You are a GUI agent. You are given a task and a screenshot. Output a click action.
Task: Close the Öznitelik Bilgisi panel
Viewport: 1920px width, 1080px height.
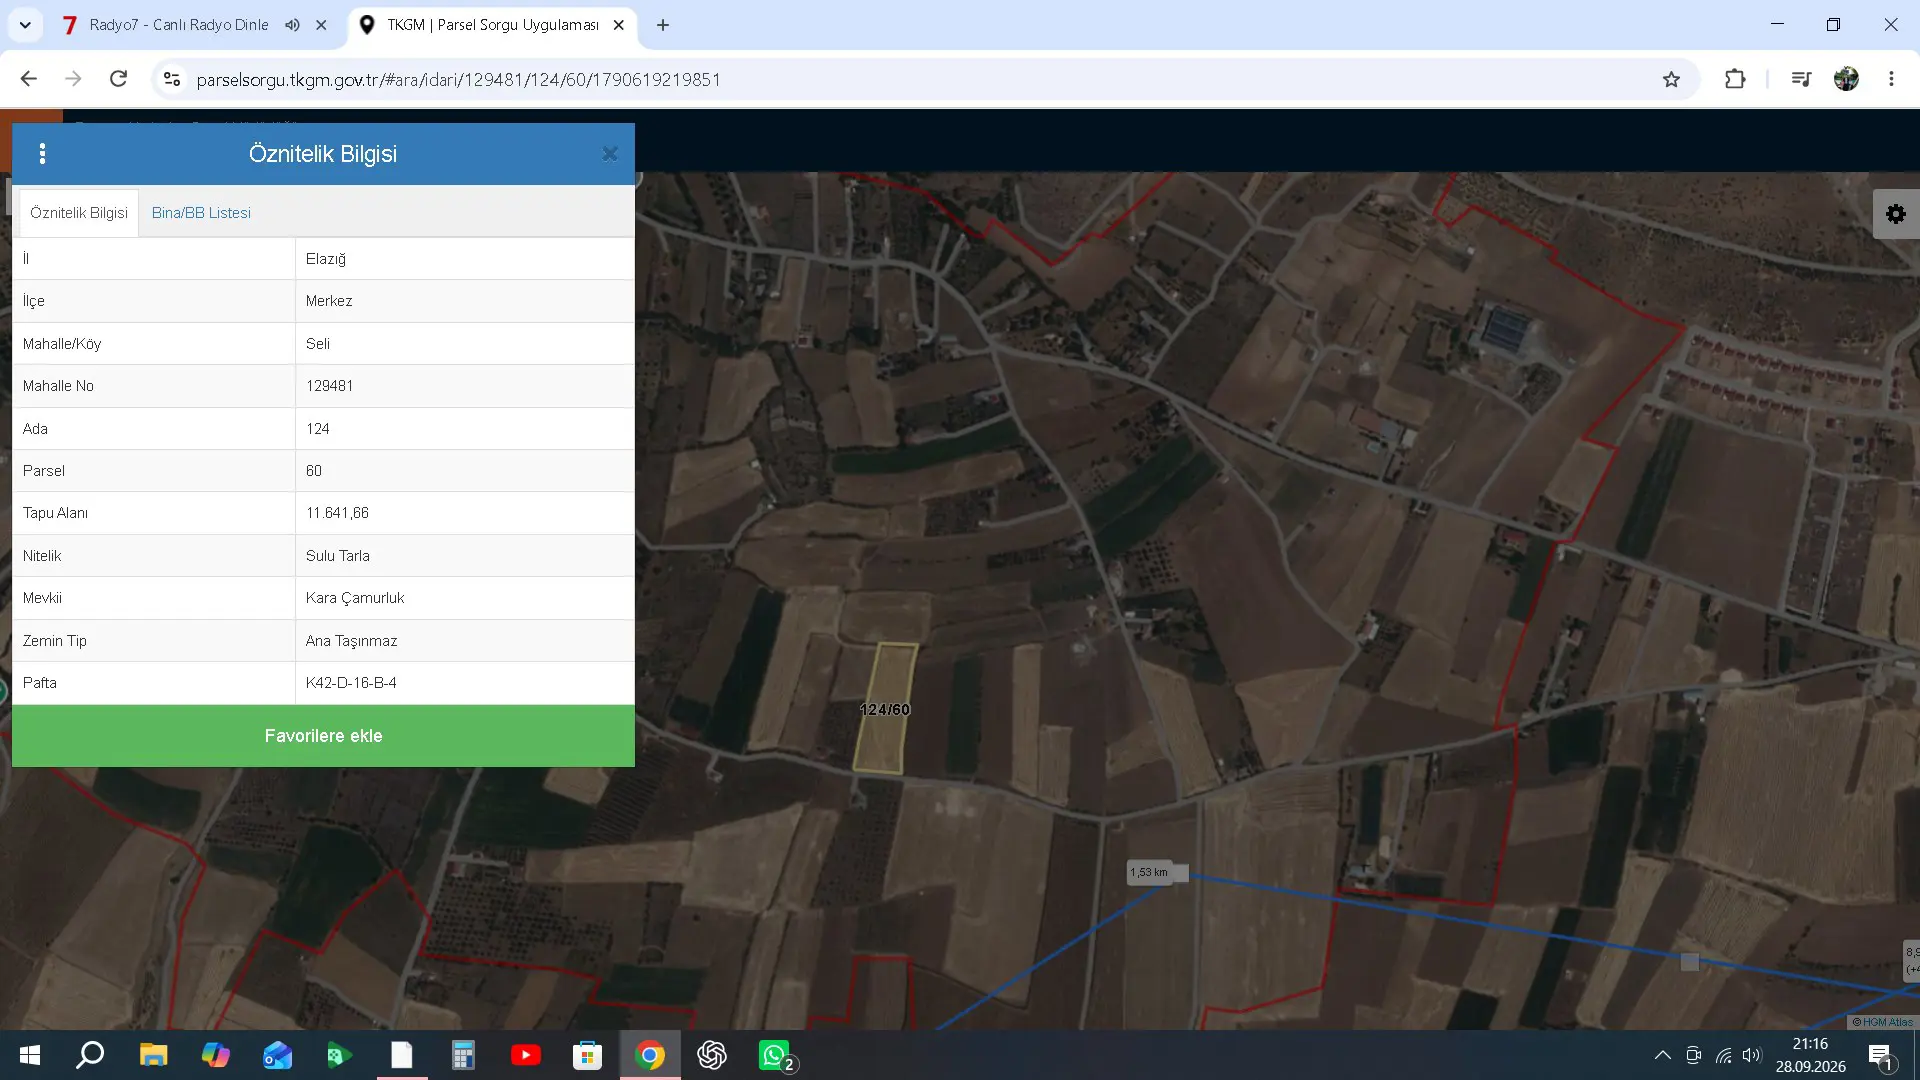click(610, 154)
